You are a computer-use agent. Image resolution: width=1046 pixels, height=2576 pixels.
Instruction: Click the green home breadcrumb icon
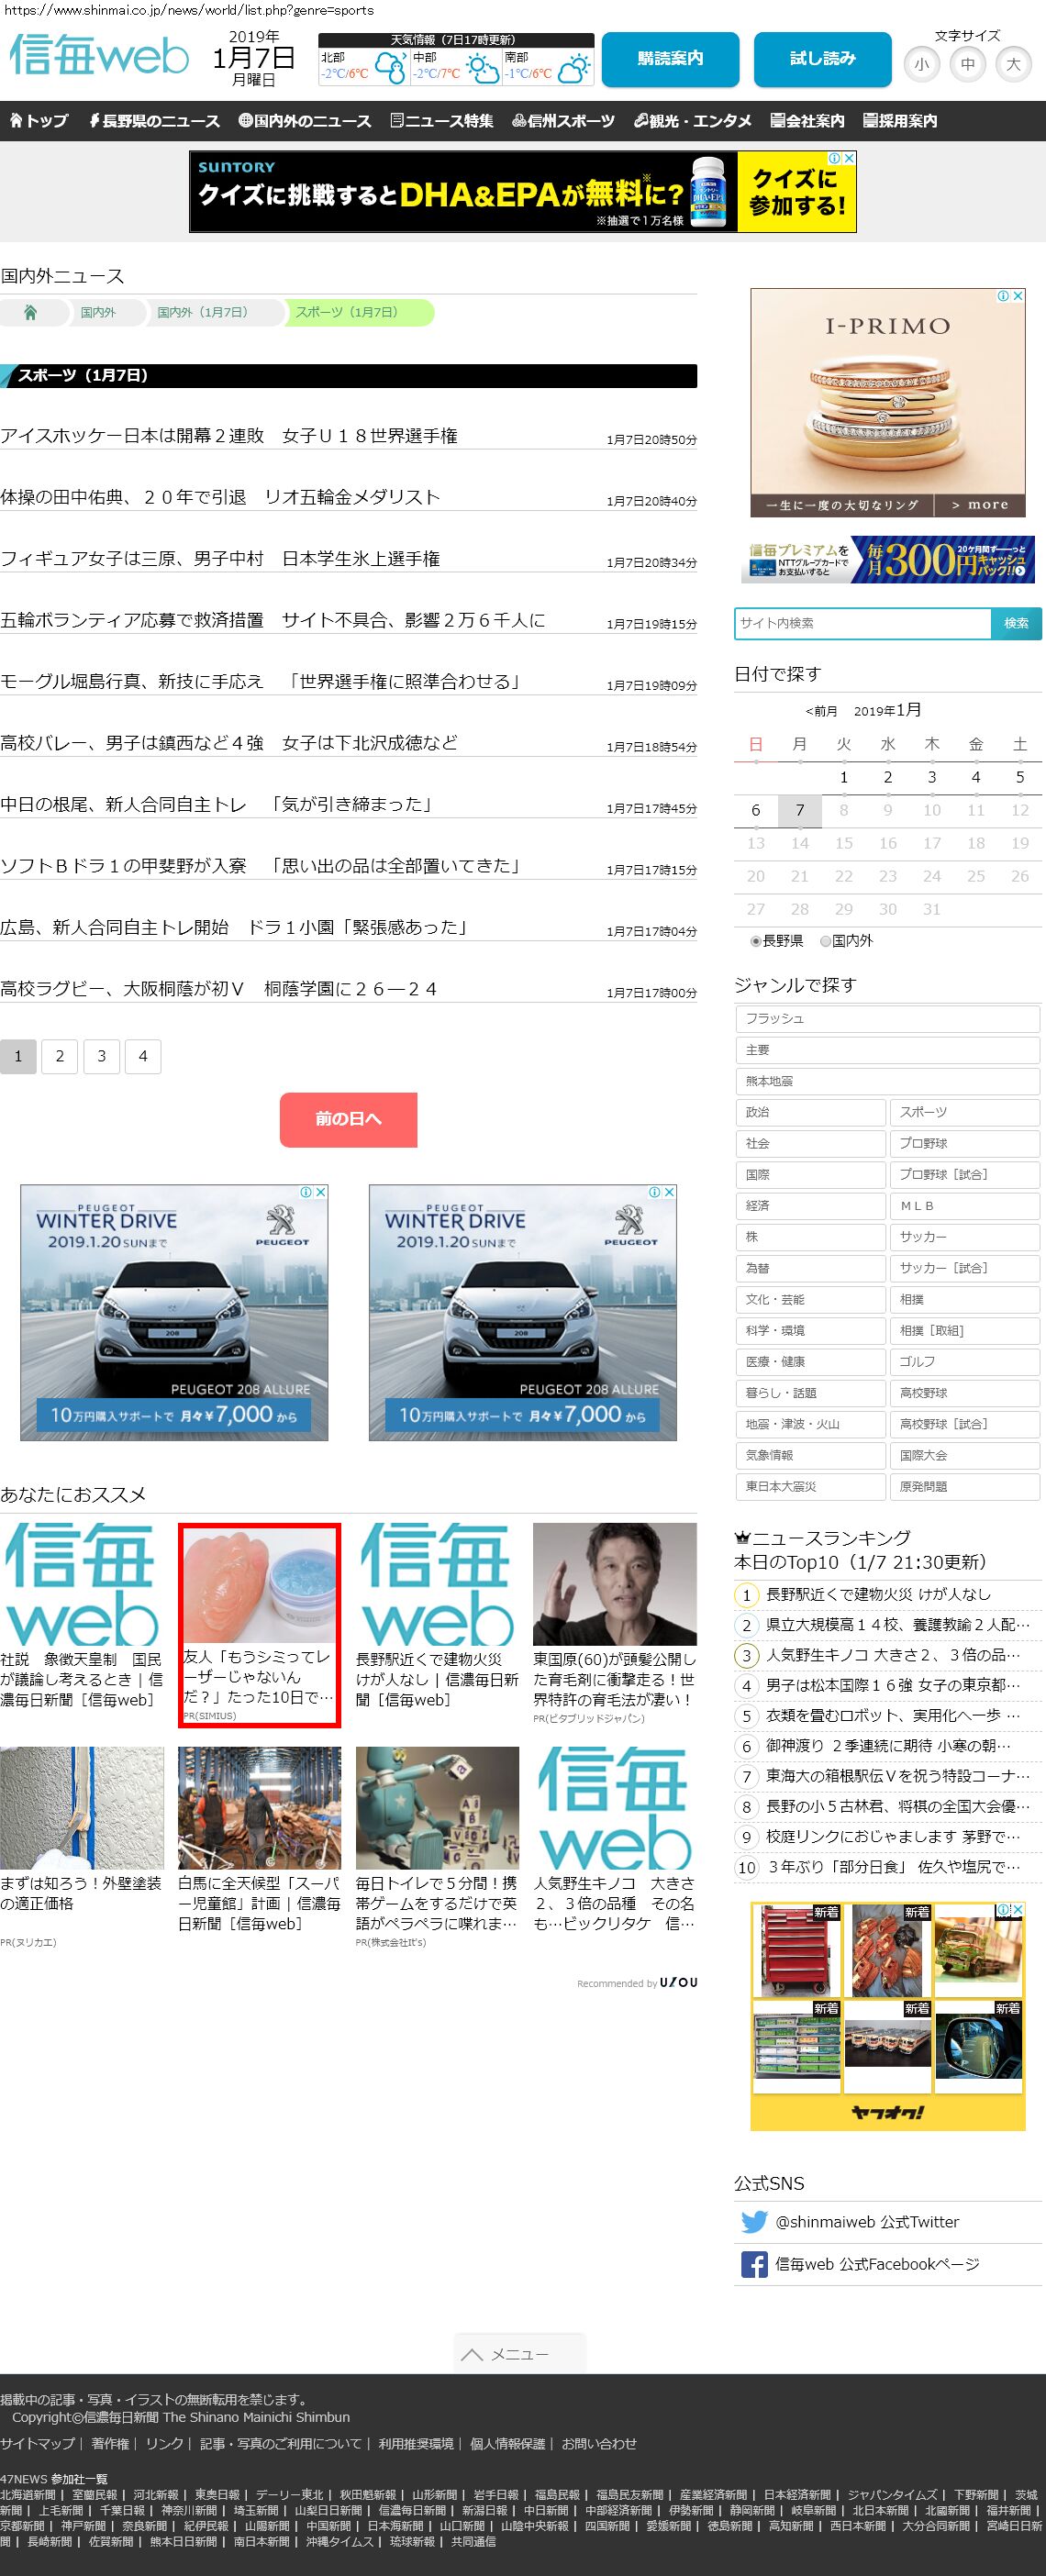click(31, 313)
